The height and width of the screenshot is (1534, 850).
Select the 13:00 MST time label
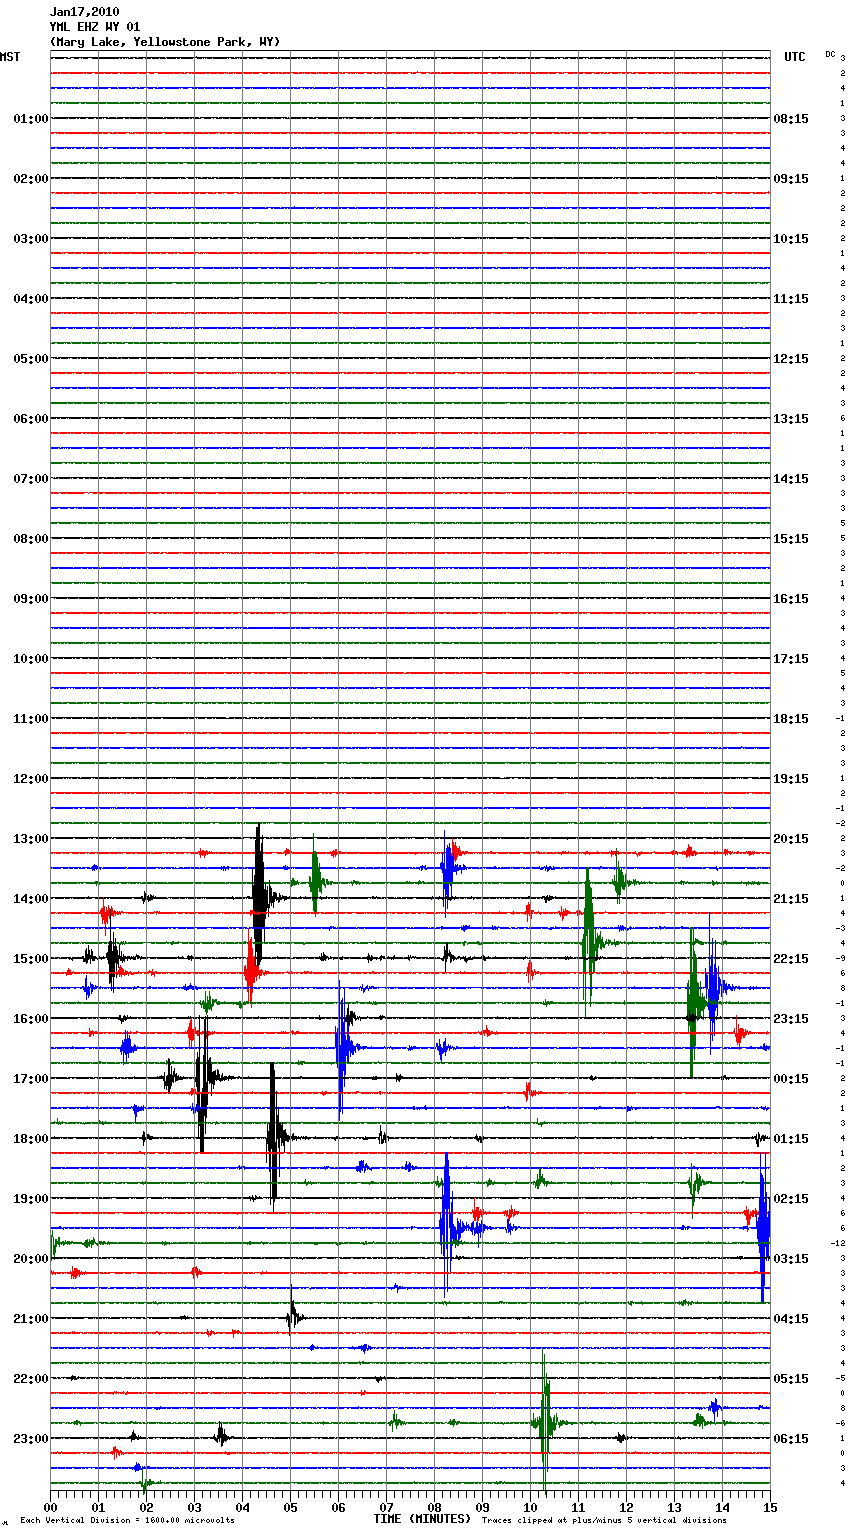pos(31,839)
